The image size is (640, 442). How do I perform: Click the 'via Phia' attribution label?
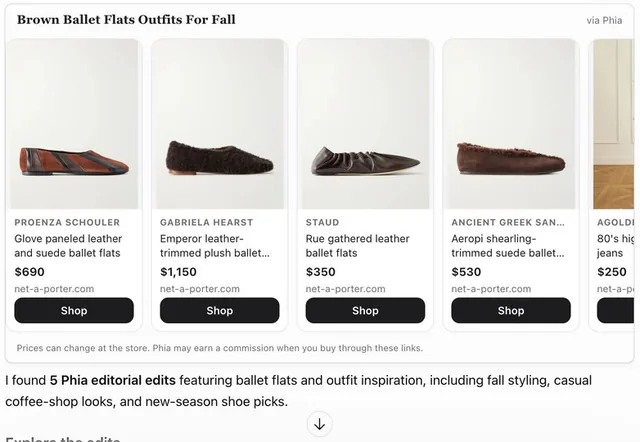[604, 20]
